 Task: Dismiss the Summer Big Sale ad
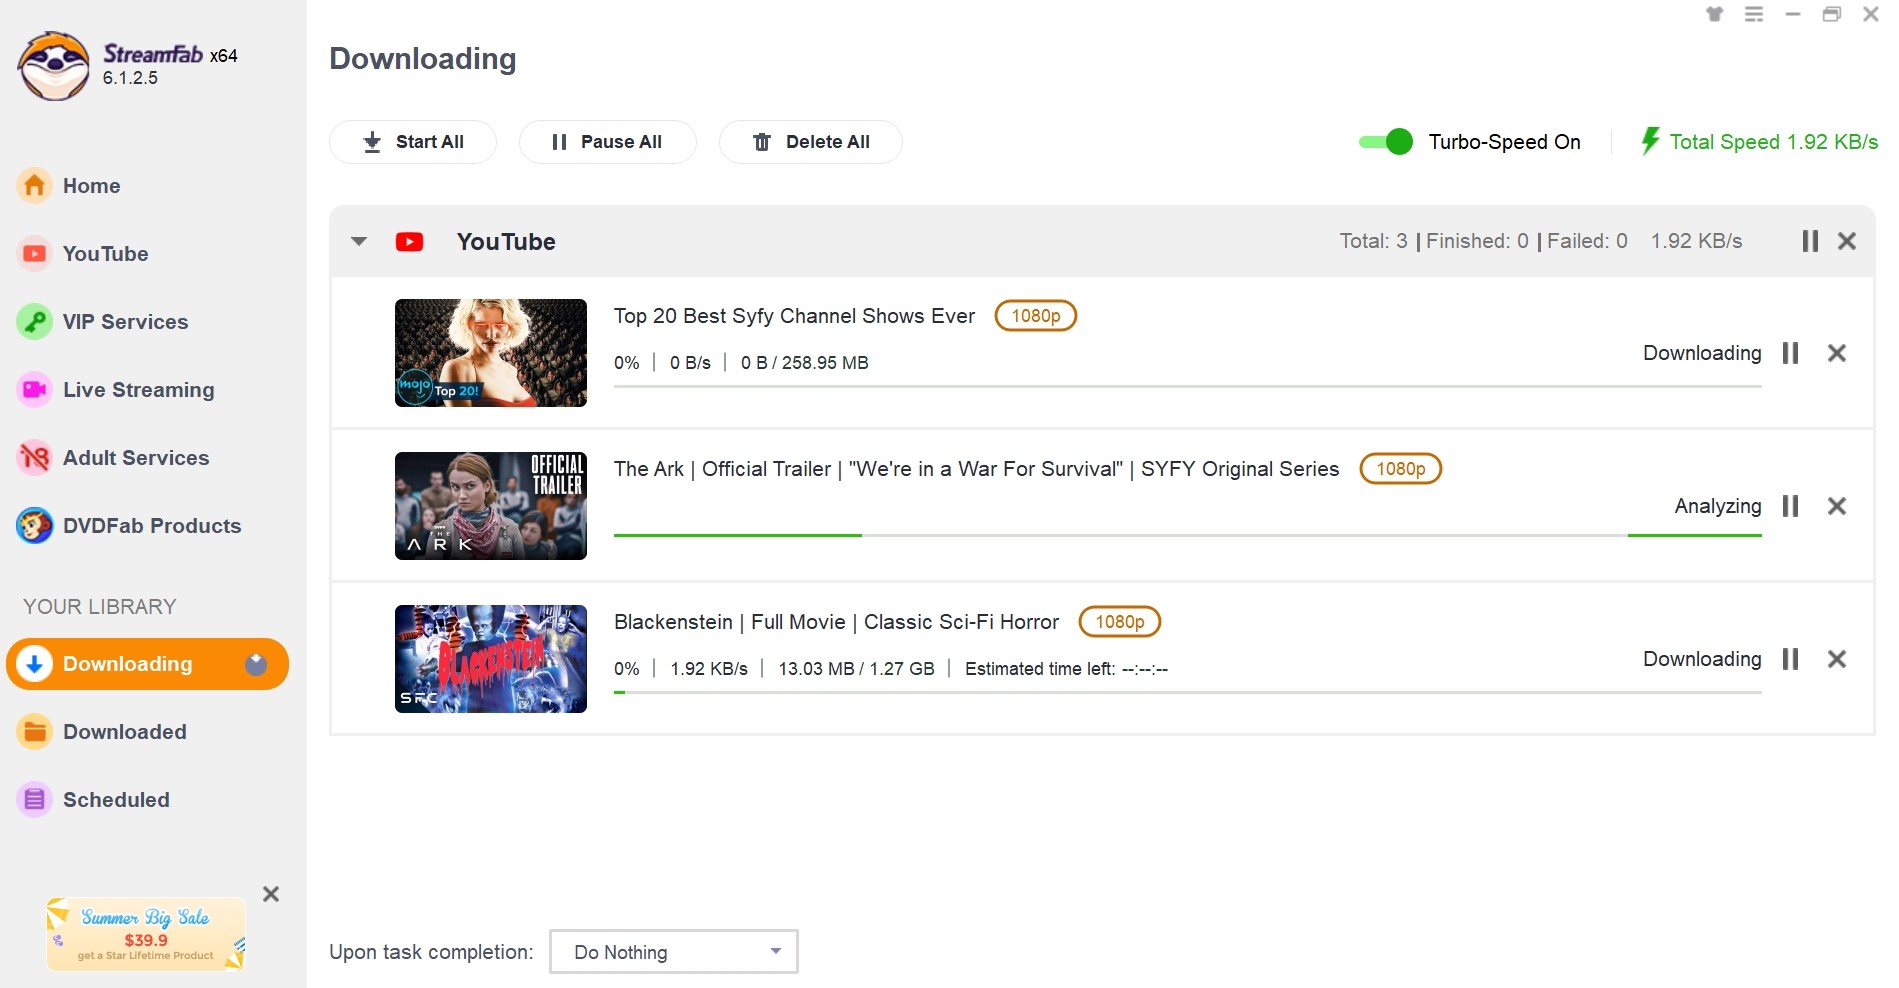point(271,894)
